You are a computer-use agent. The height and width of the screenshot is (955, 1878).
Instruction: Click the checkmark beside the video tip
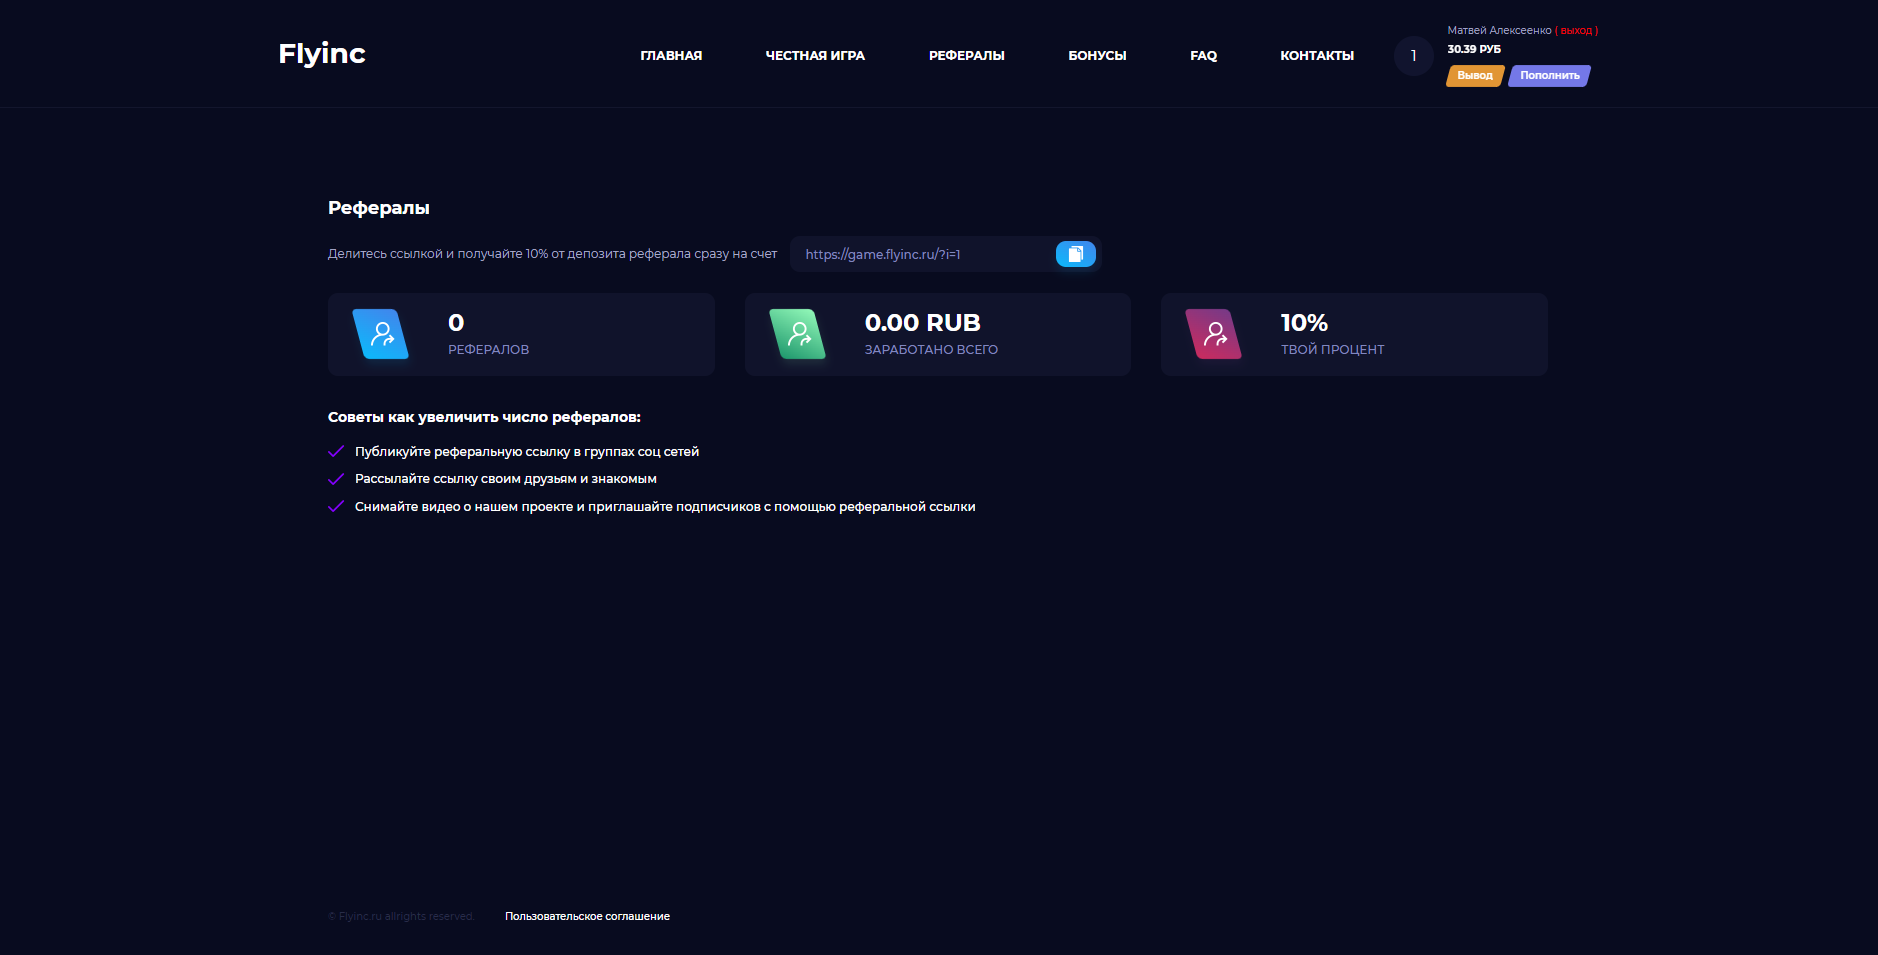336,507
